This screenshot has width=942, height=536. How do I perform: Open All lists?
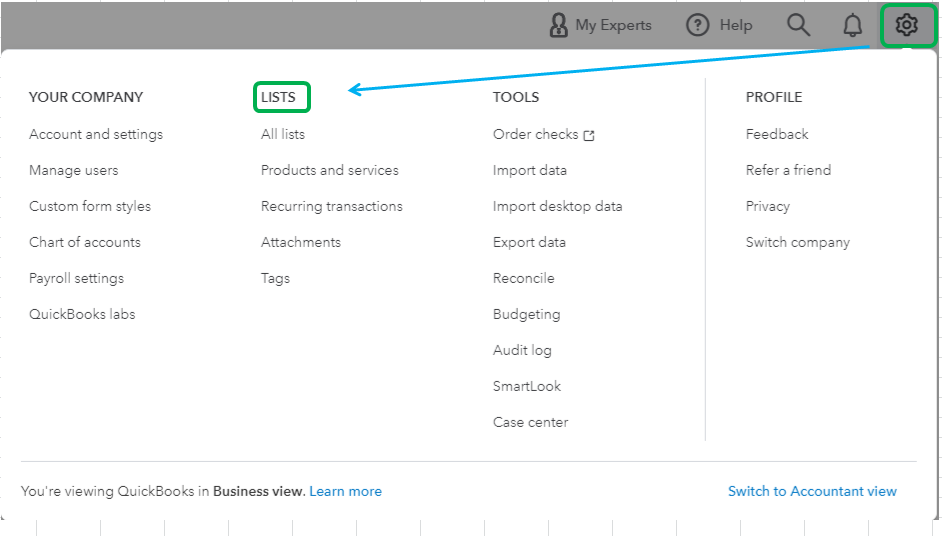[282, 134]
